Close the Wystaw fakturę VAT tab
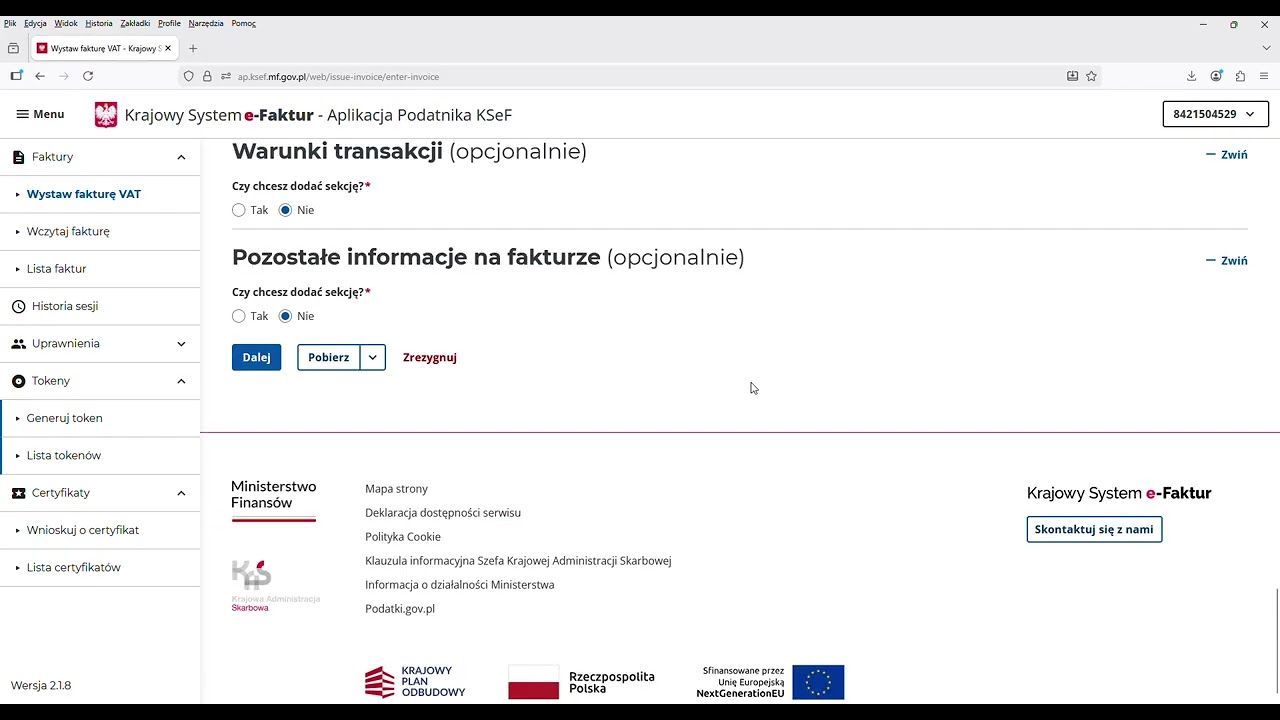 click(168, 48)
